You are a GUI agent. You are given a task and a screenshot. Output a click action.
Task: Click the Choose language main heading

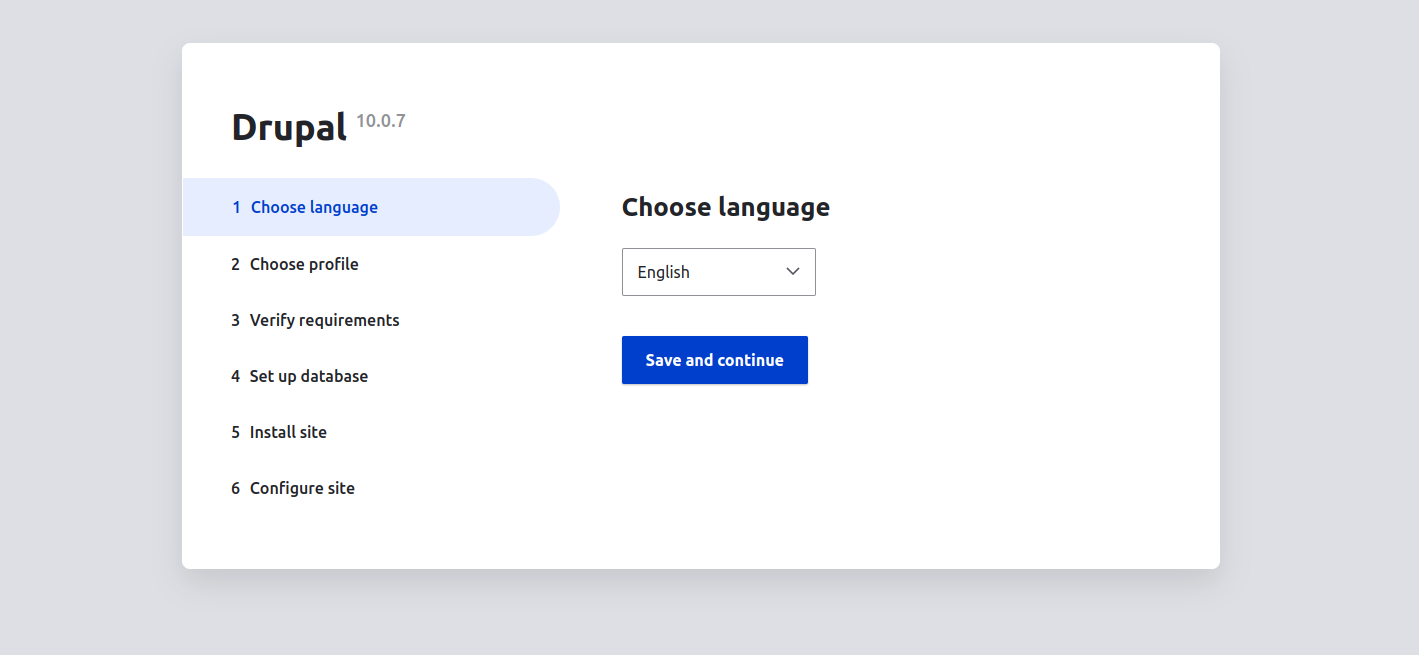(725, 207)
